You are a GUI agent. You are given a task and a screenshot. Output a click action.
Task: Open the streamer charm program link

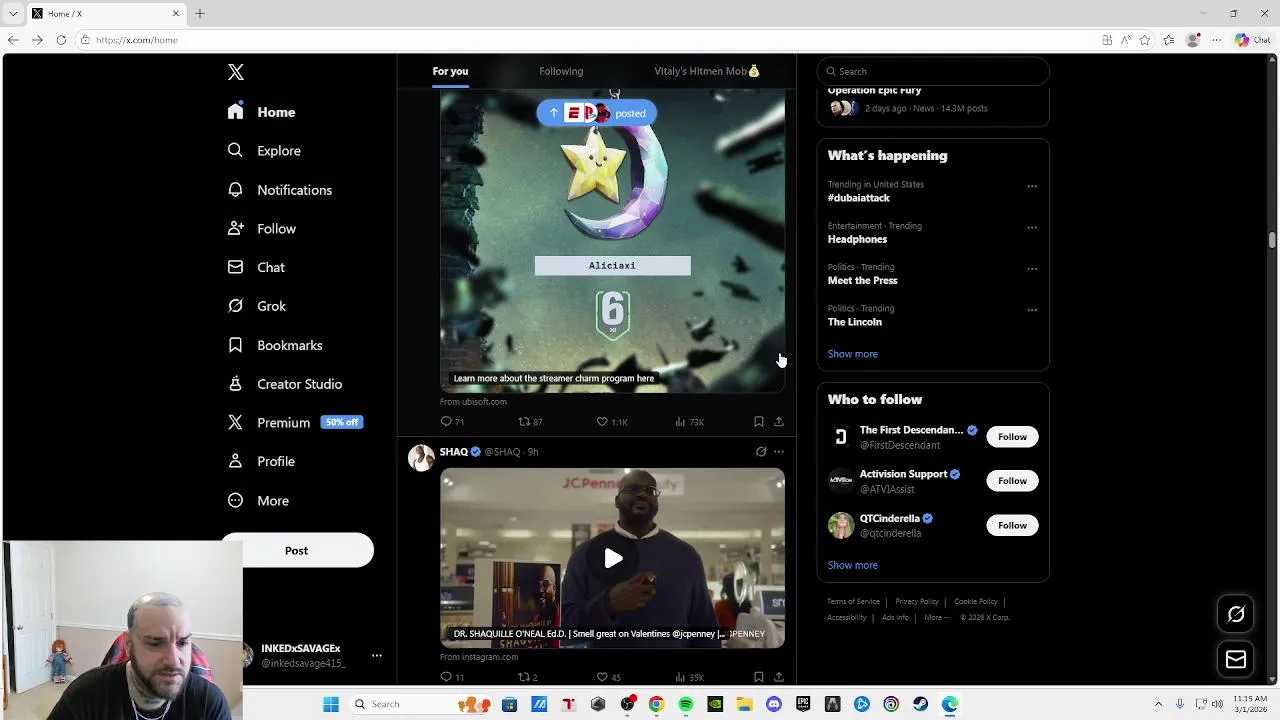(x=554, y=378)
